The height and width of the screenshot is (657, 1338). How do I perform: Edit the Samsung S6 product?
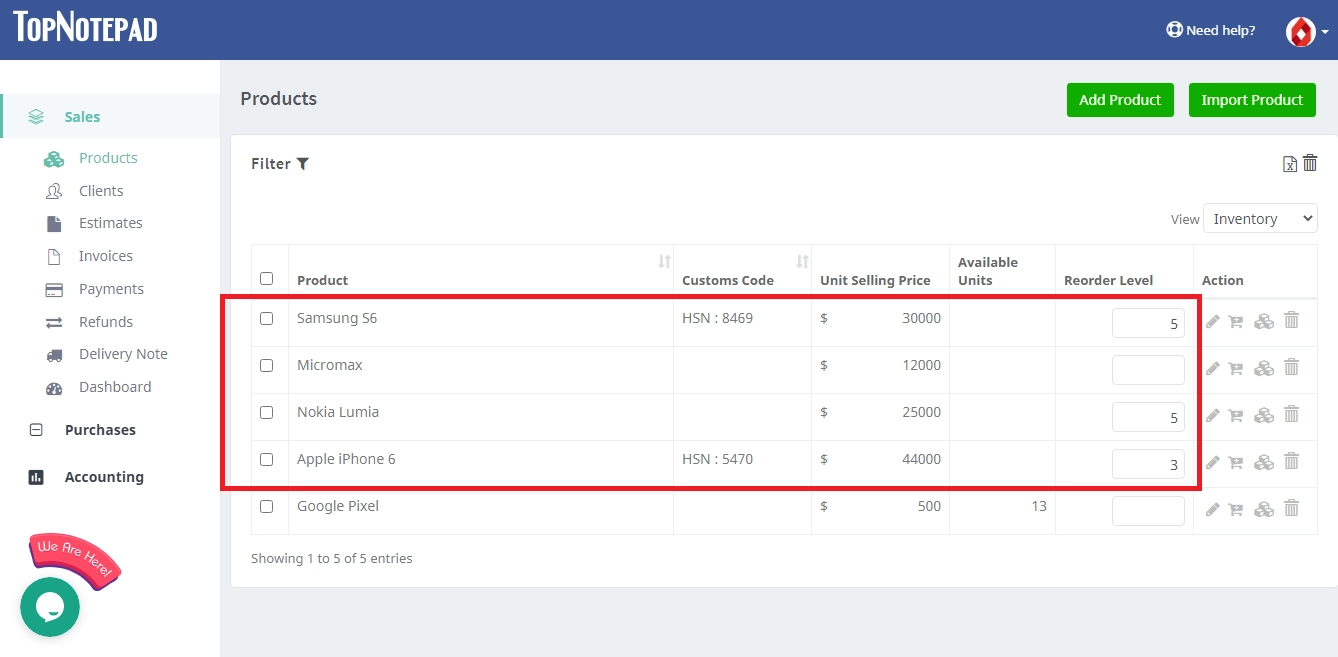pyautogui.click(x=1212, y=320)
